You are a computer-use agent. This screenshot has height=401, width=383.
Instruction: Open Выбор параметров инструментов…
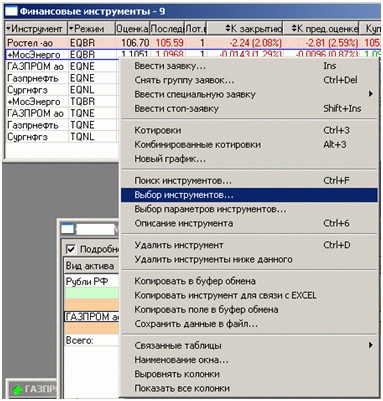pyautogui.click(x=249, y=209)
